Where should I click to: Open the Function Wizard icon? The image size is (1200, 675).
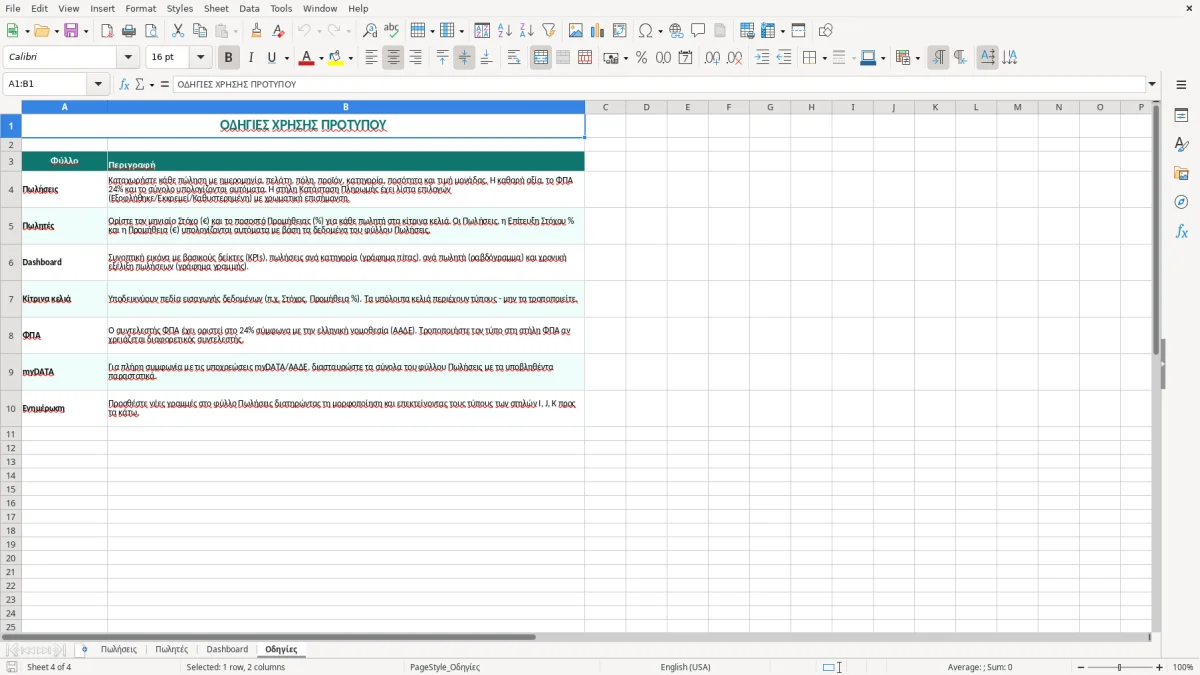[x=125, y=84]
